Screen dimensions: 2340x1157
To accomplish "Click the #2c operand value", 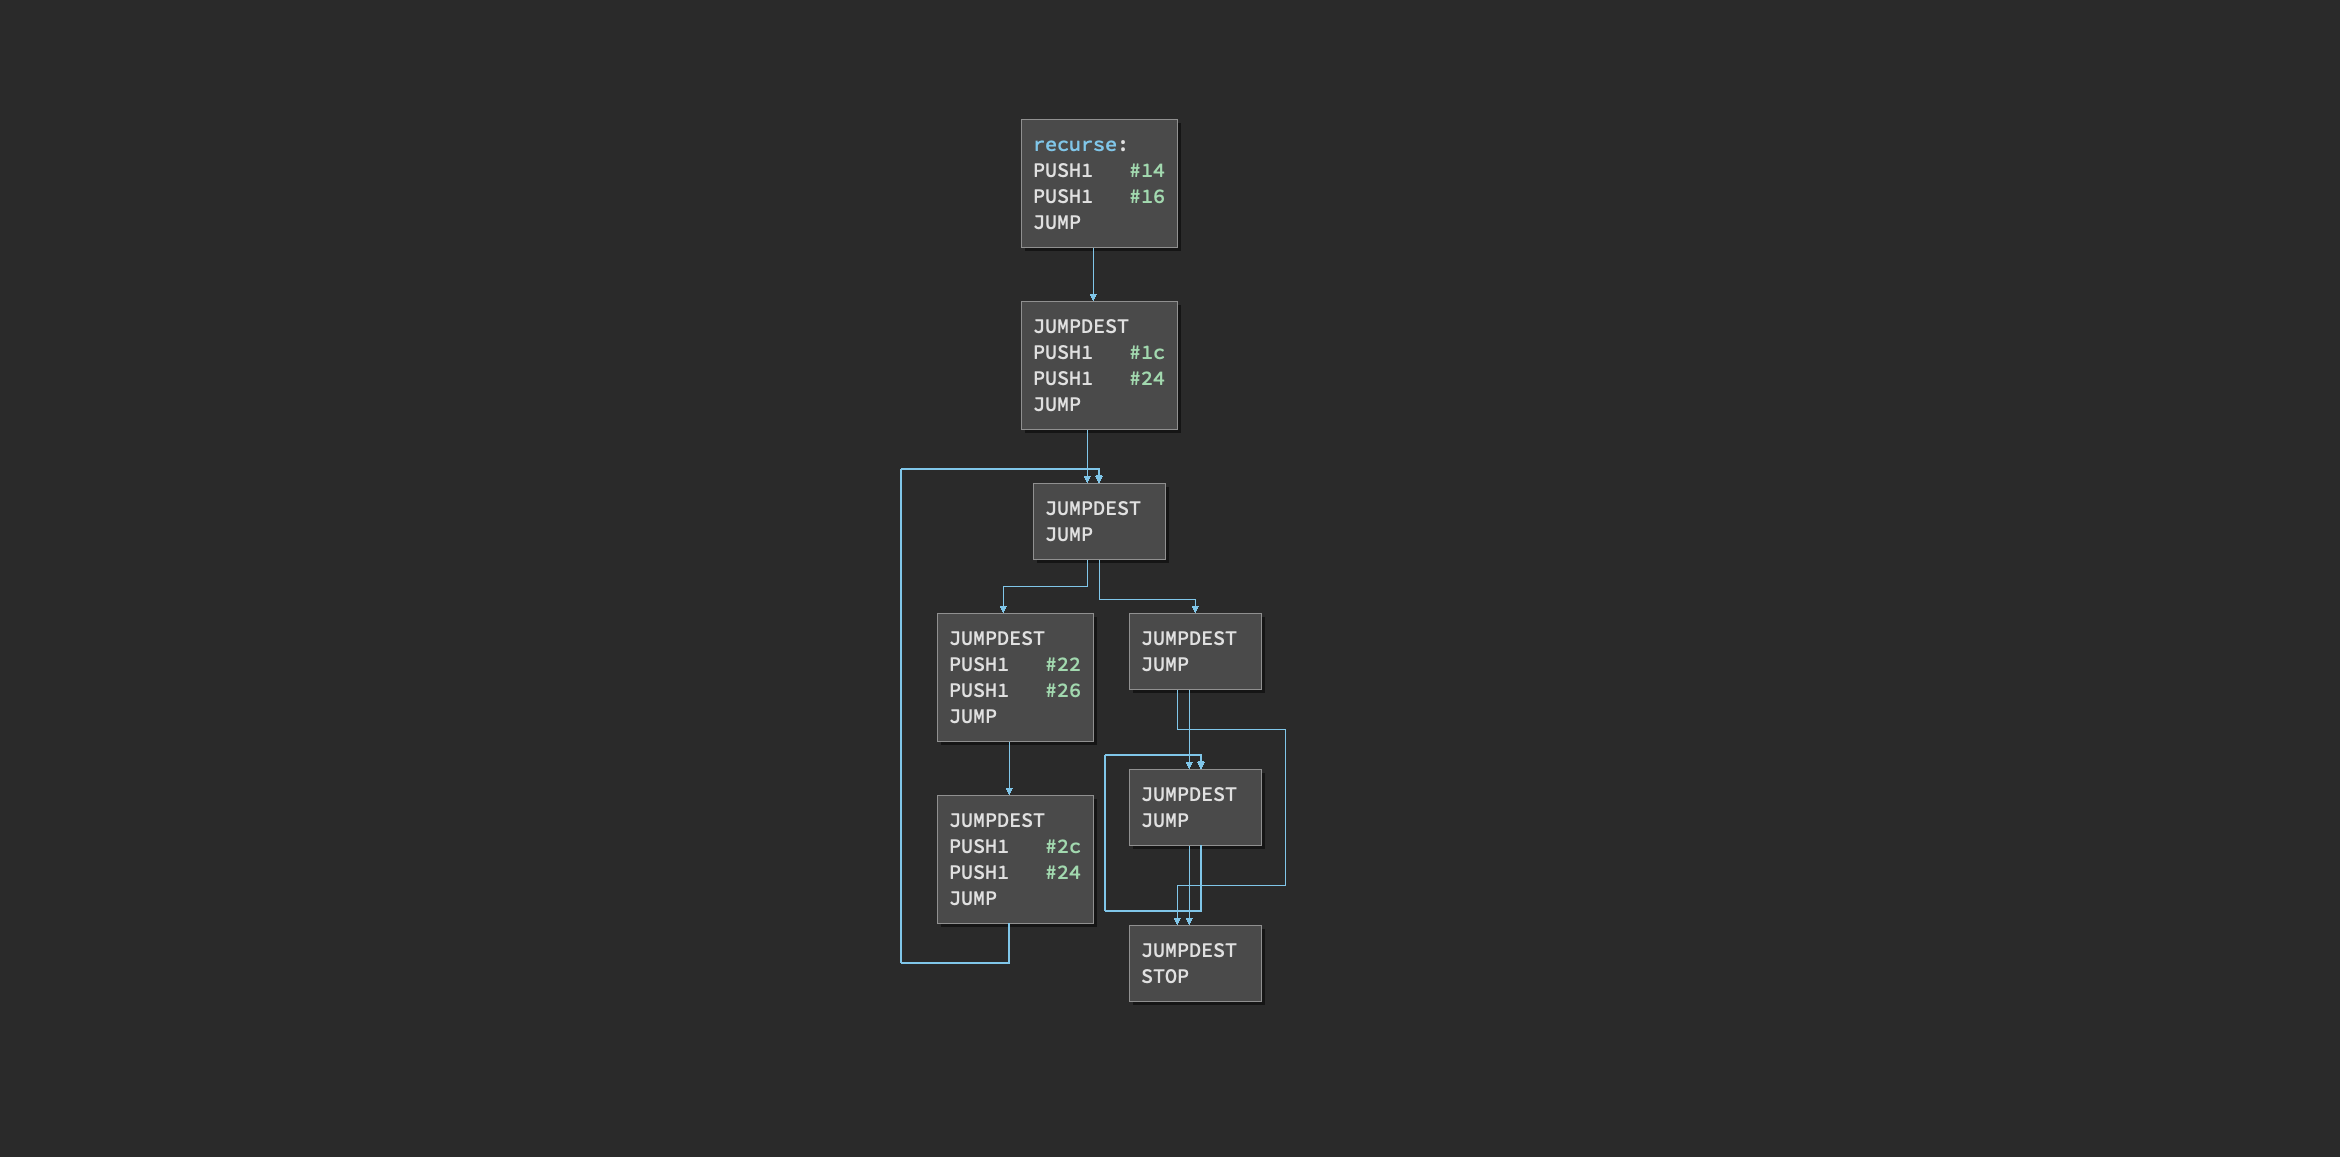I will 1062,847.
